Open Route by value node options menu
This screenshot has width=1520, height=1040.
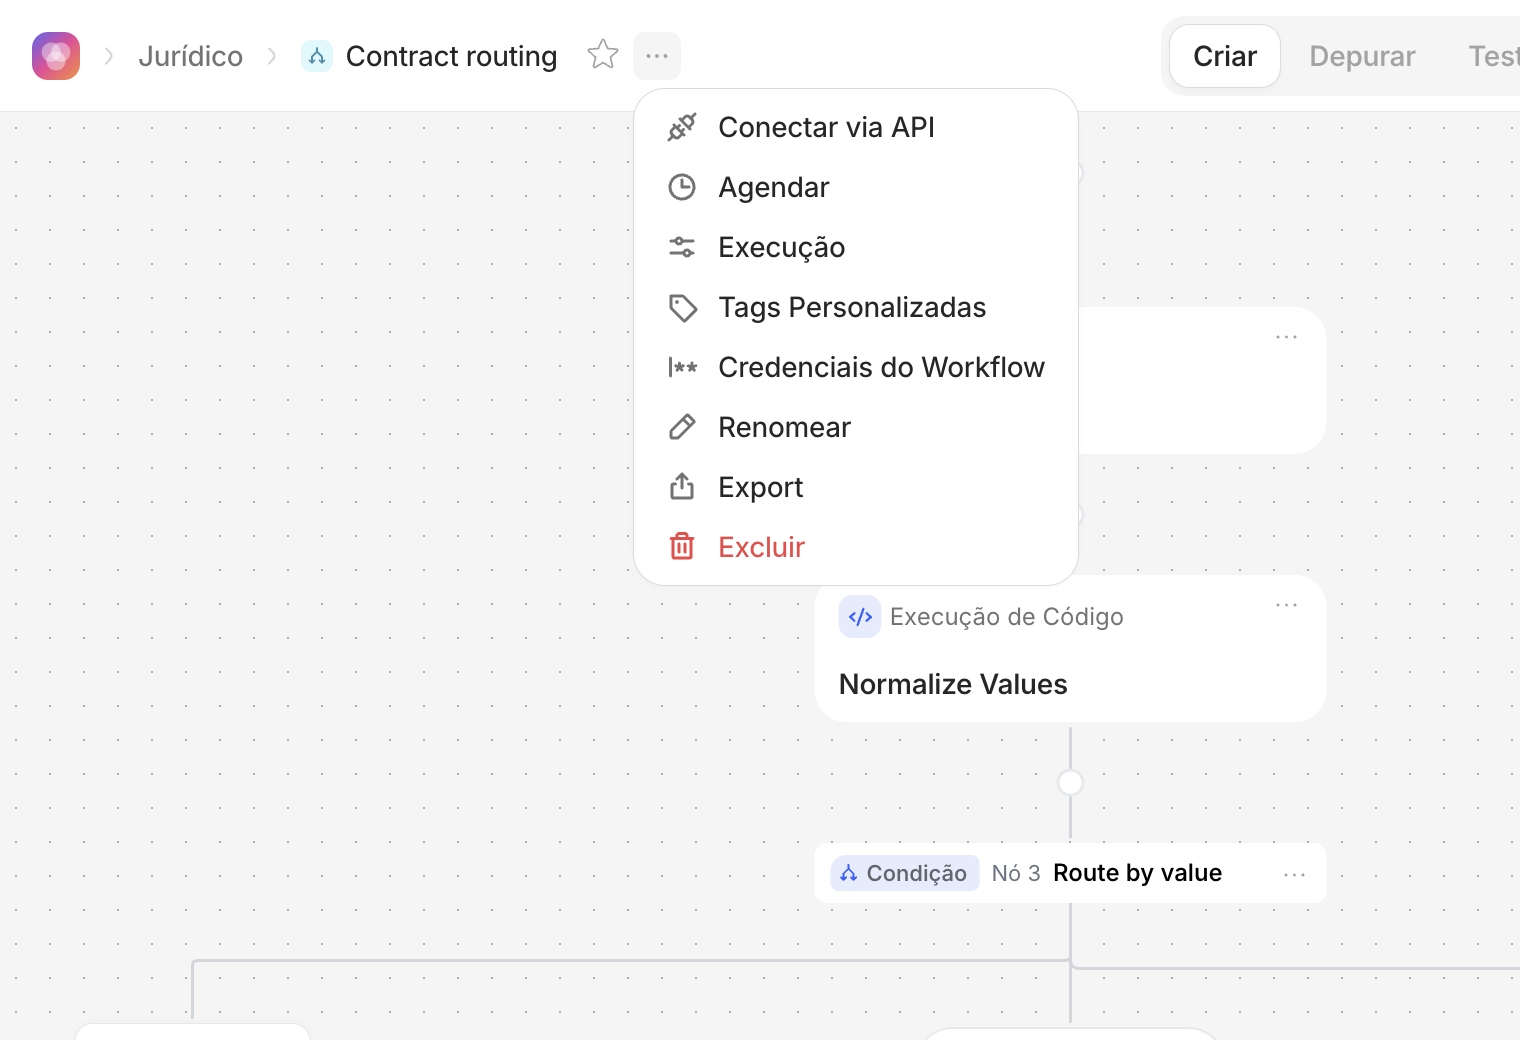click(x=1295, y=874)
